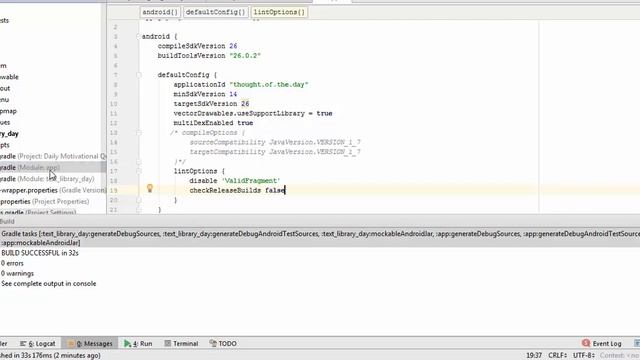Image resolution: width=640 pixels, height=360 pixels.
Task: Click line number 19 in the gutter
Action: (114, 191)
